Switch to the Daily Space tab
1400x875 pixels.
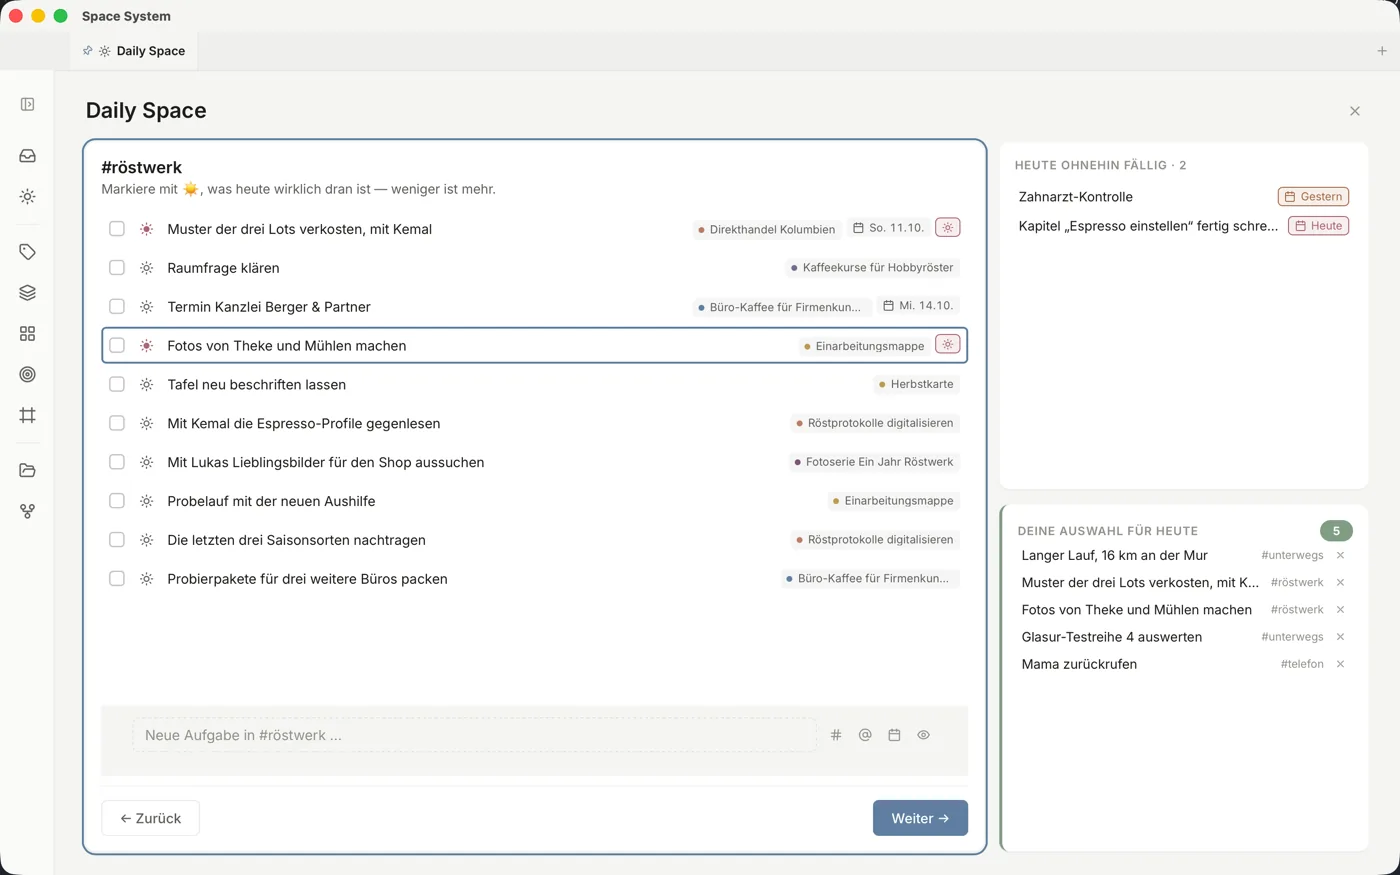(x=135, y=51)
